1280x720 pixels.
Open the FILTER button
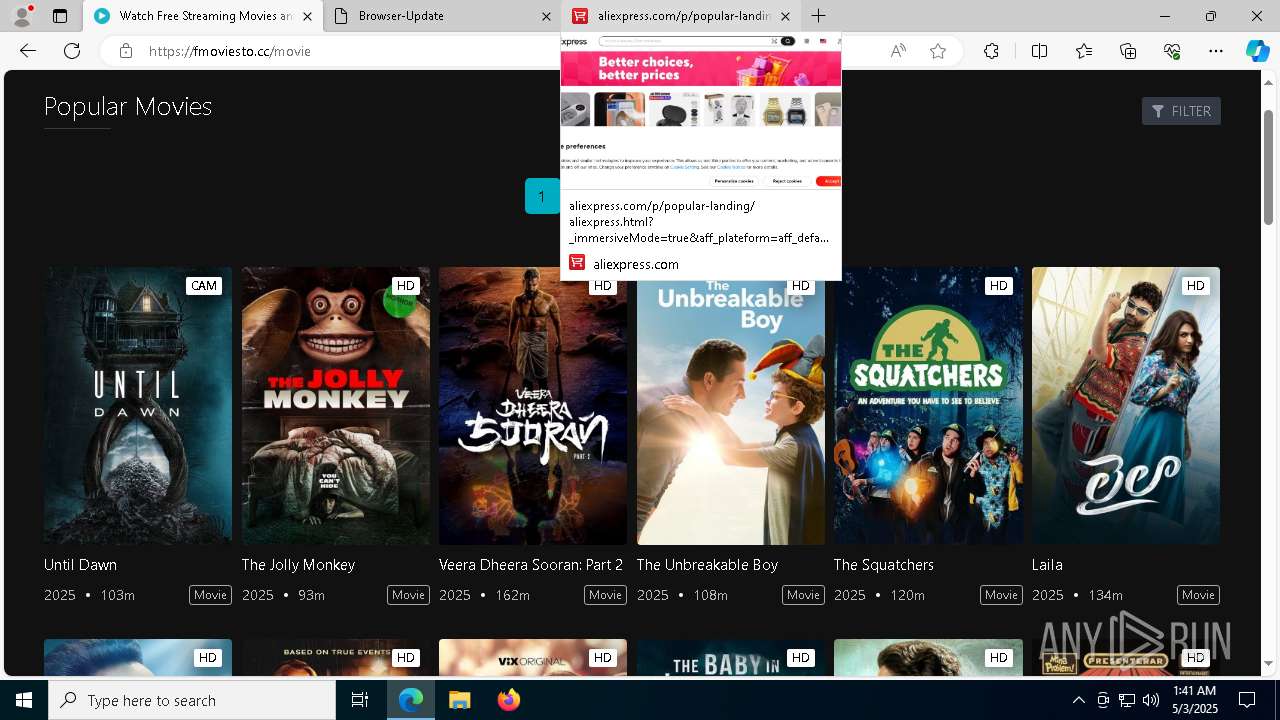click(x=1181, y=111)
